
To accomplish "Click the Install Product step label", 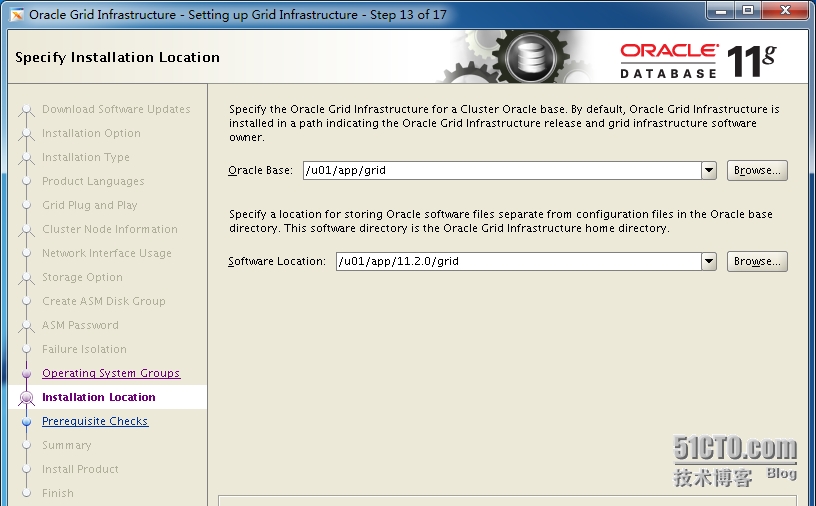I will [80, 469].
